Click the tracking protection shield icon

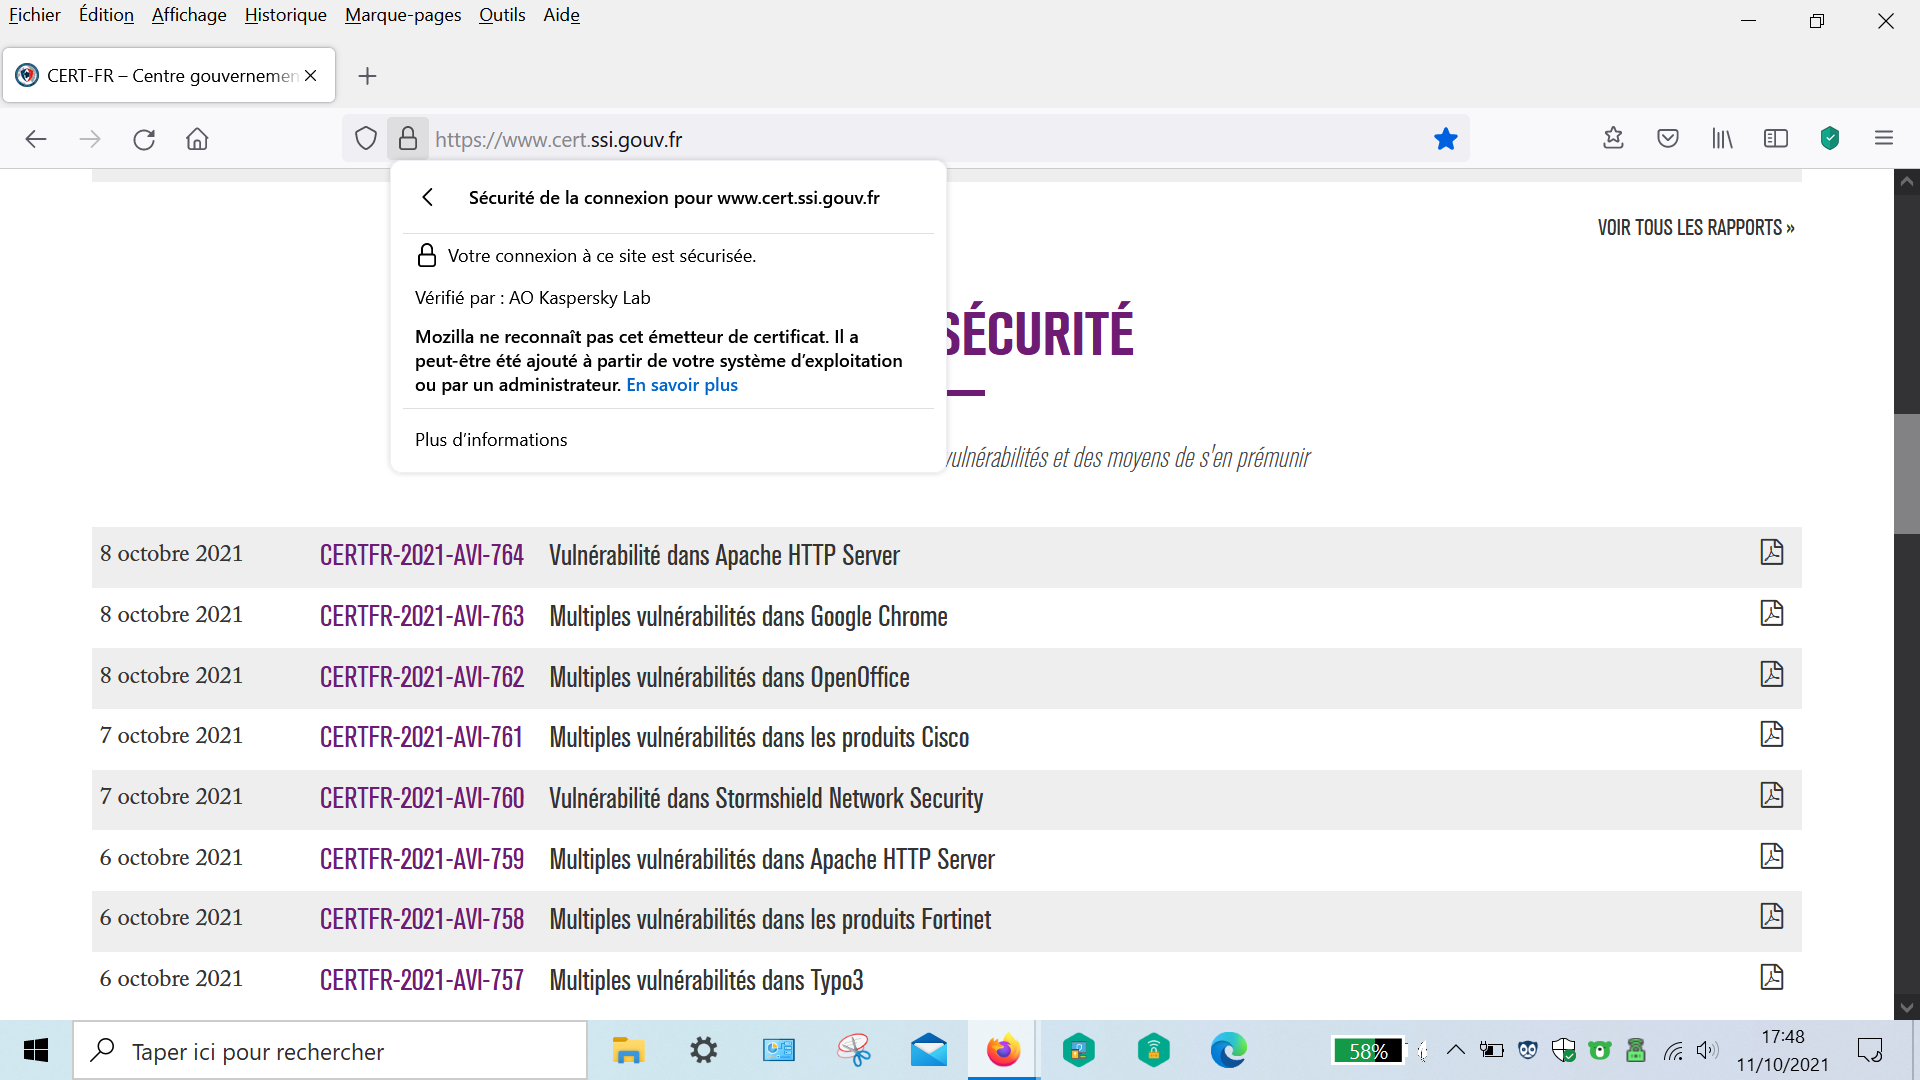click(366, 139)
